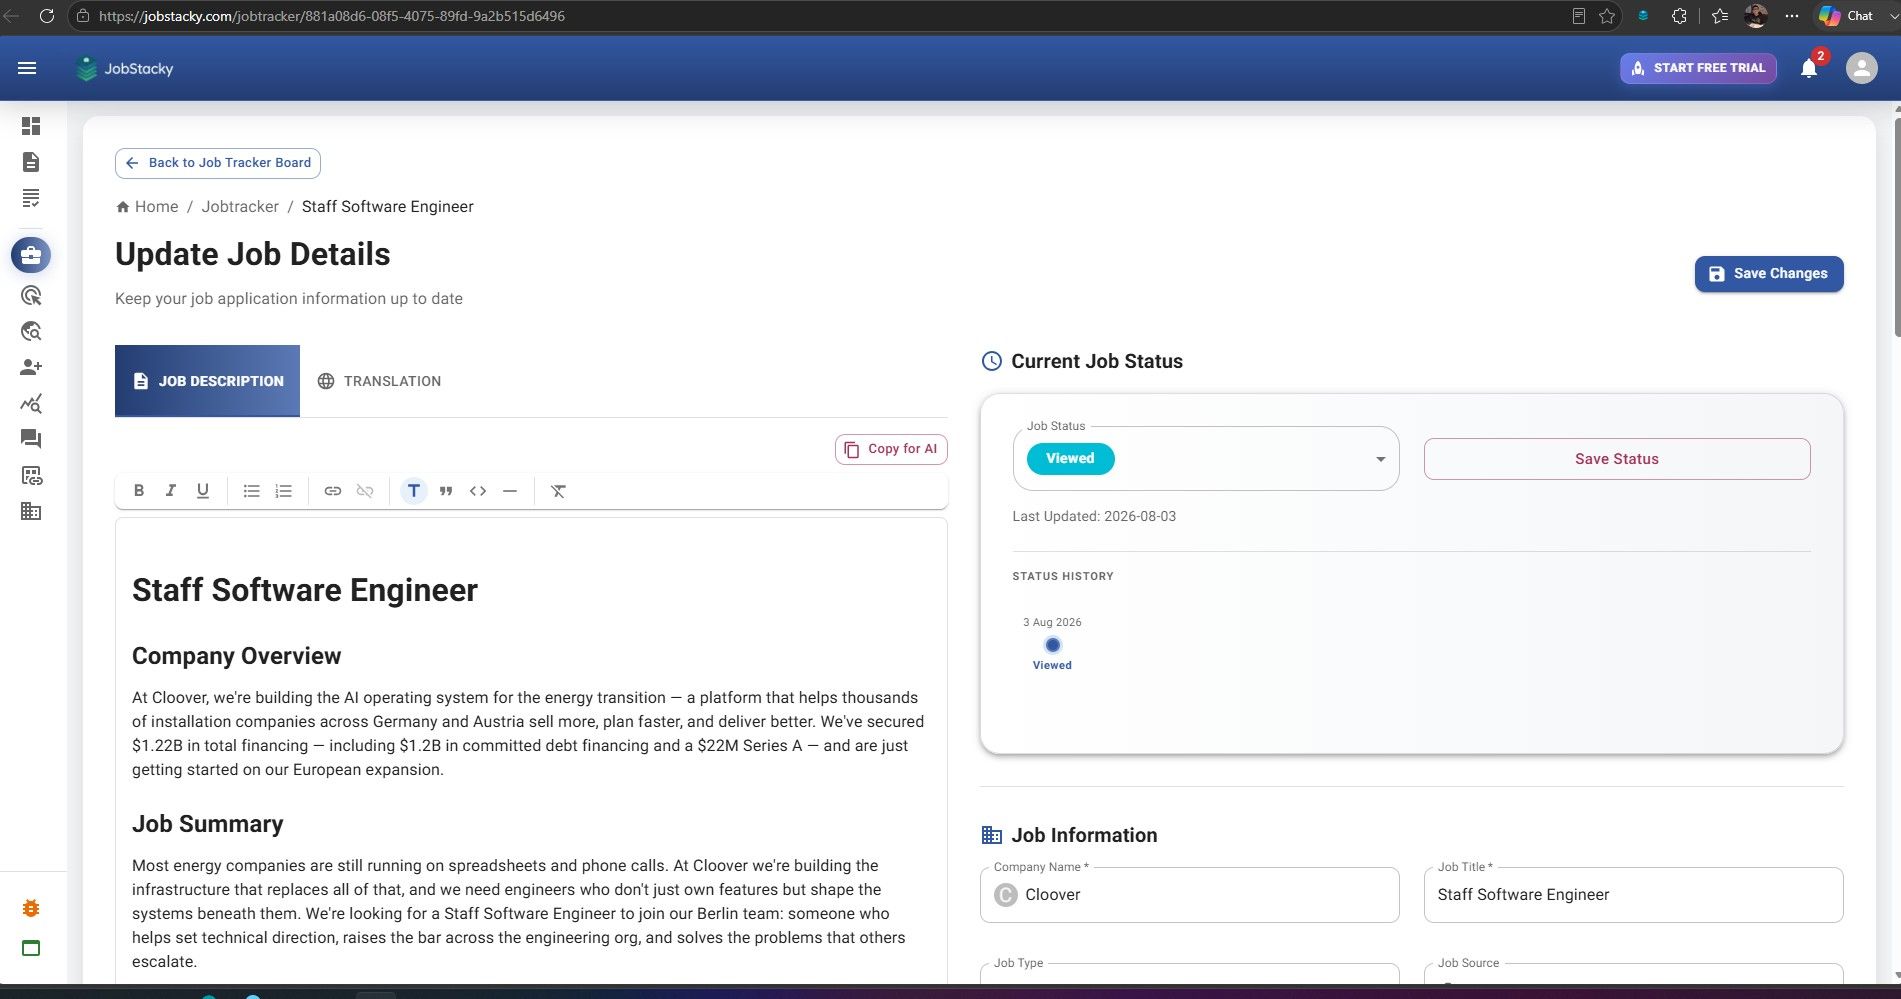This screenshot has width=1901, height=999.
Task: Insert a hyperlink in editor
Action: 333,491
